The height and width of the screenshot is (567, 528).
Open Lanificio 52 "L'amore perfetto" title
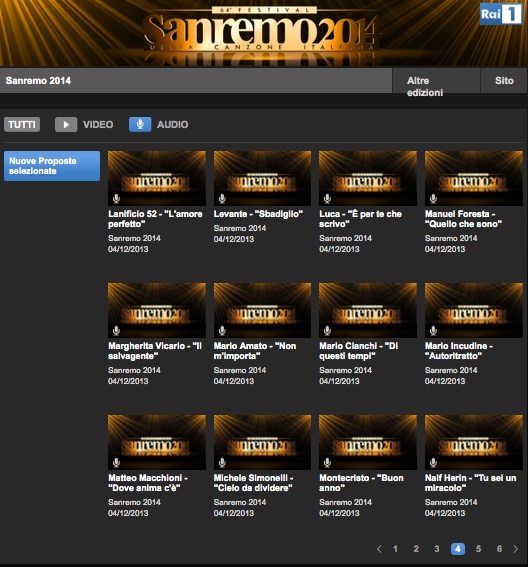(155, 219)
